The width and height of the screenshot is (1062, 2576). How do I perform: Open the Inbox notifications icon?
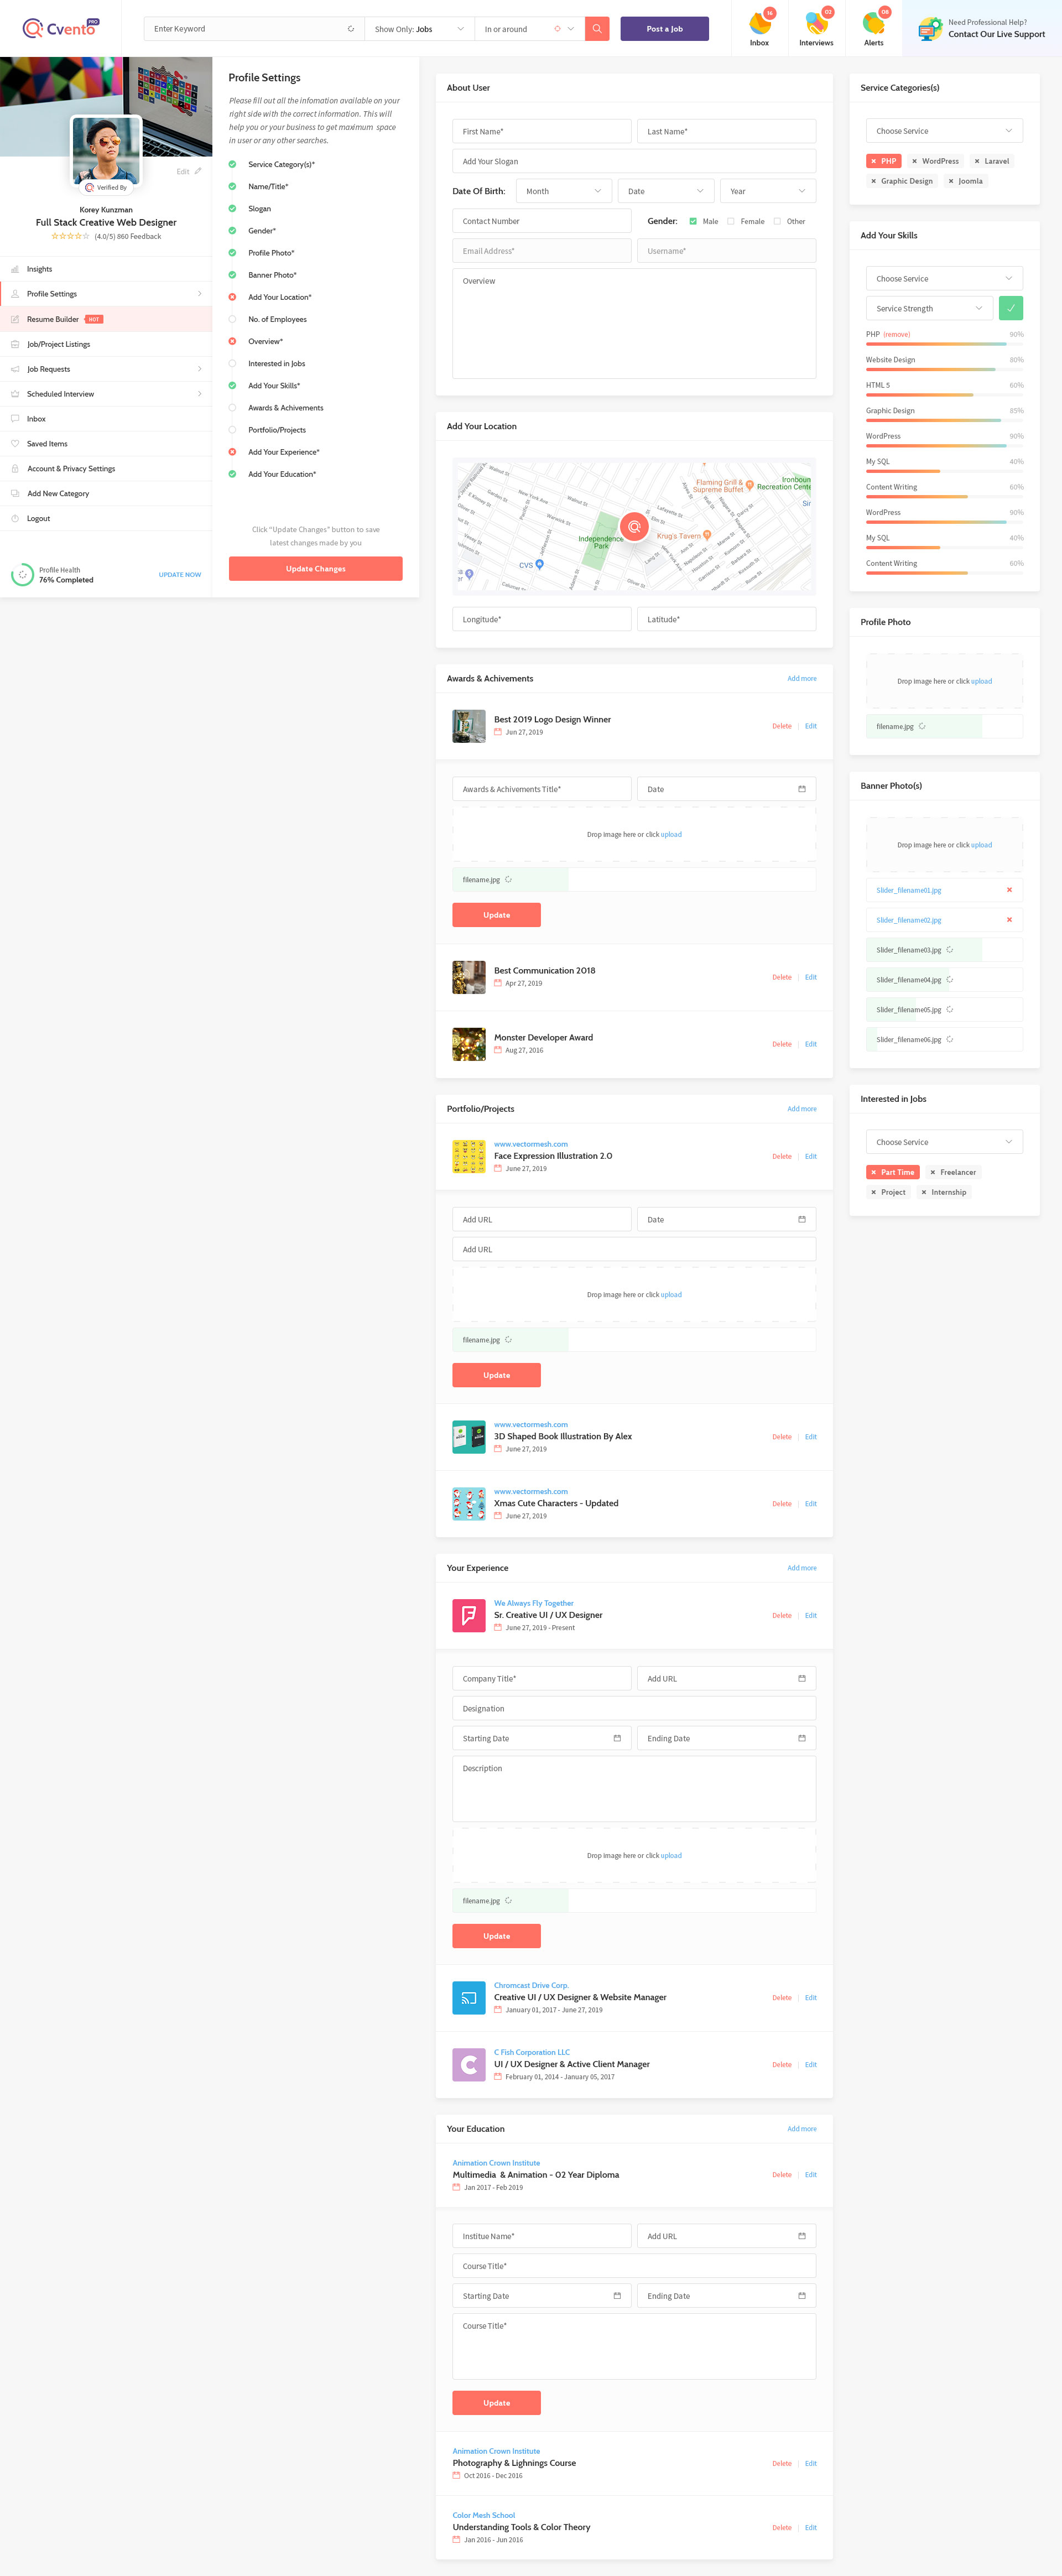point(759,24)
